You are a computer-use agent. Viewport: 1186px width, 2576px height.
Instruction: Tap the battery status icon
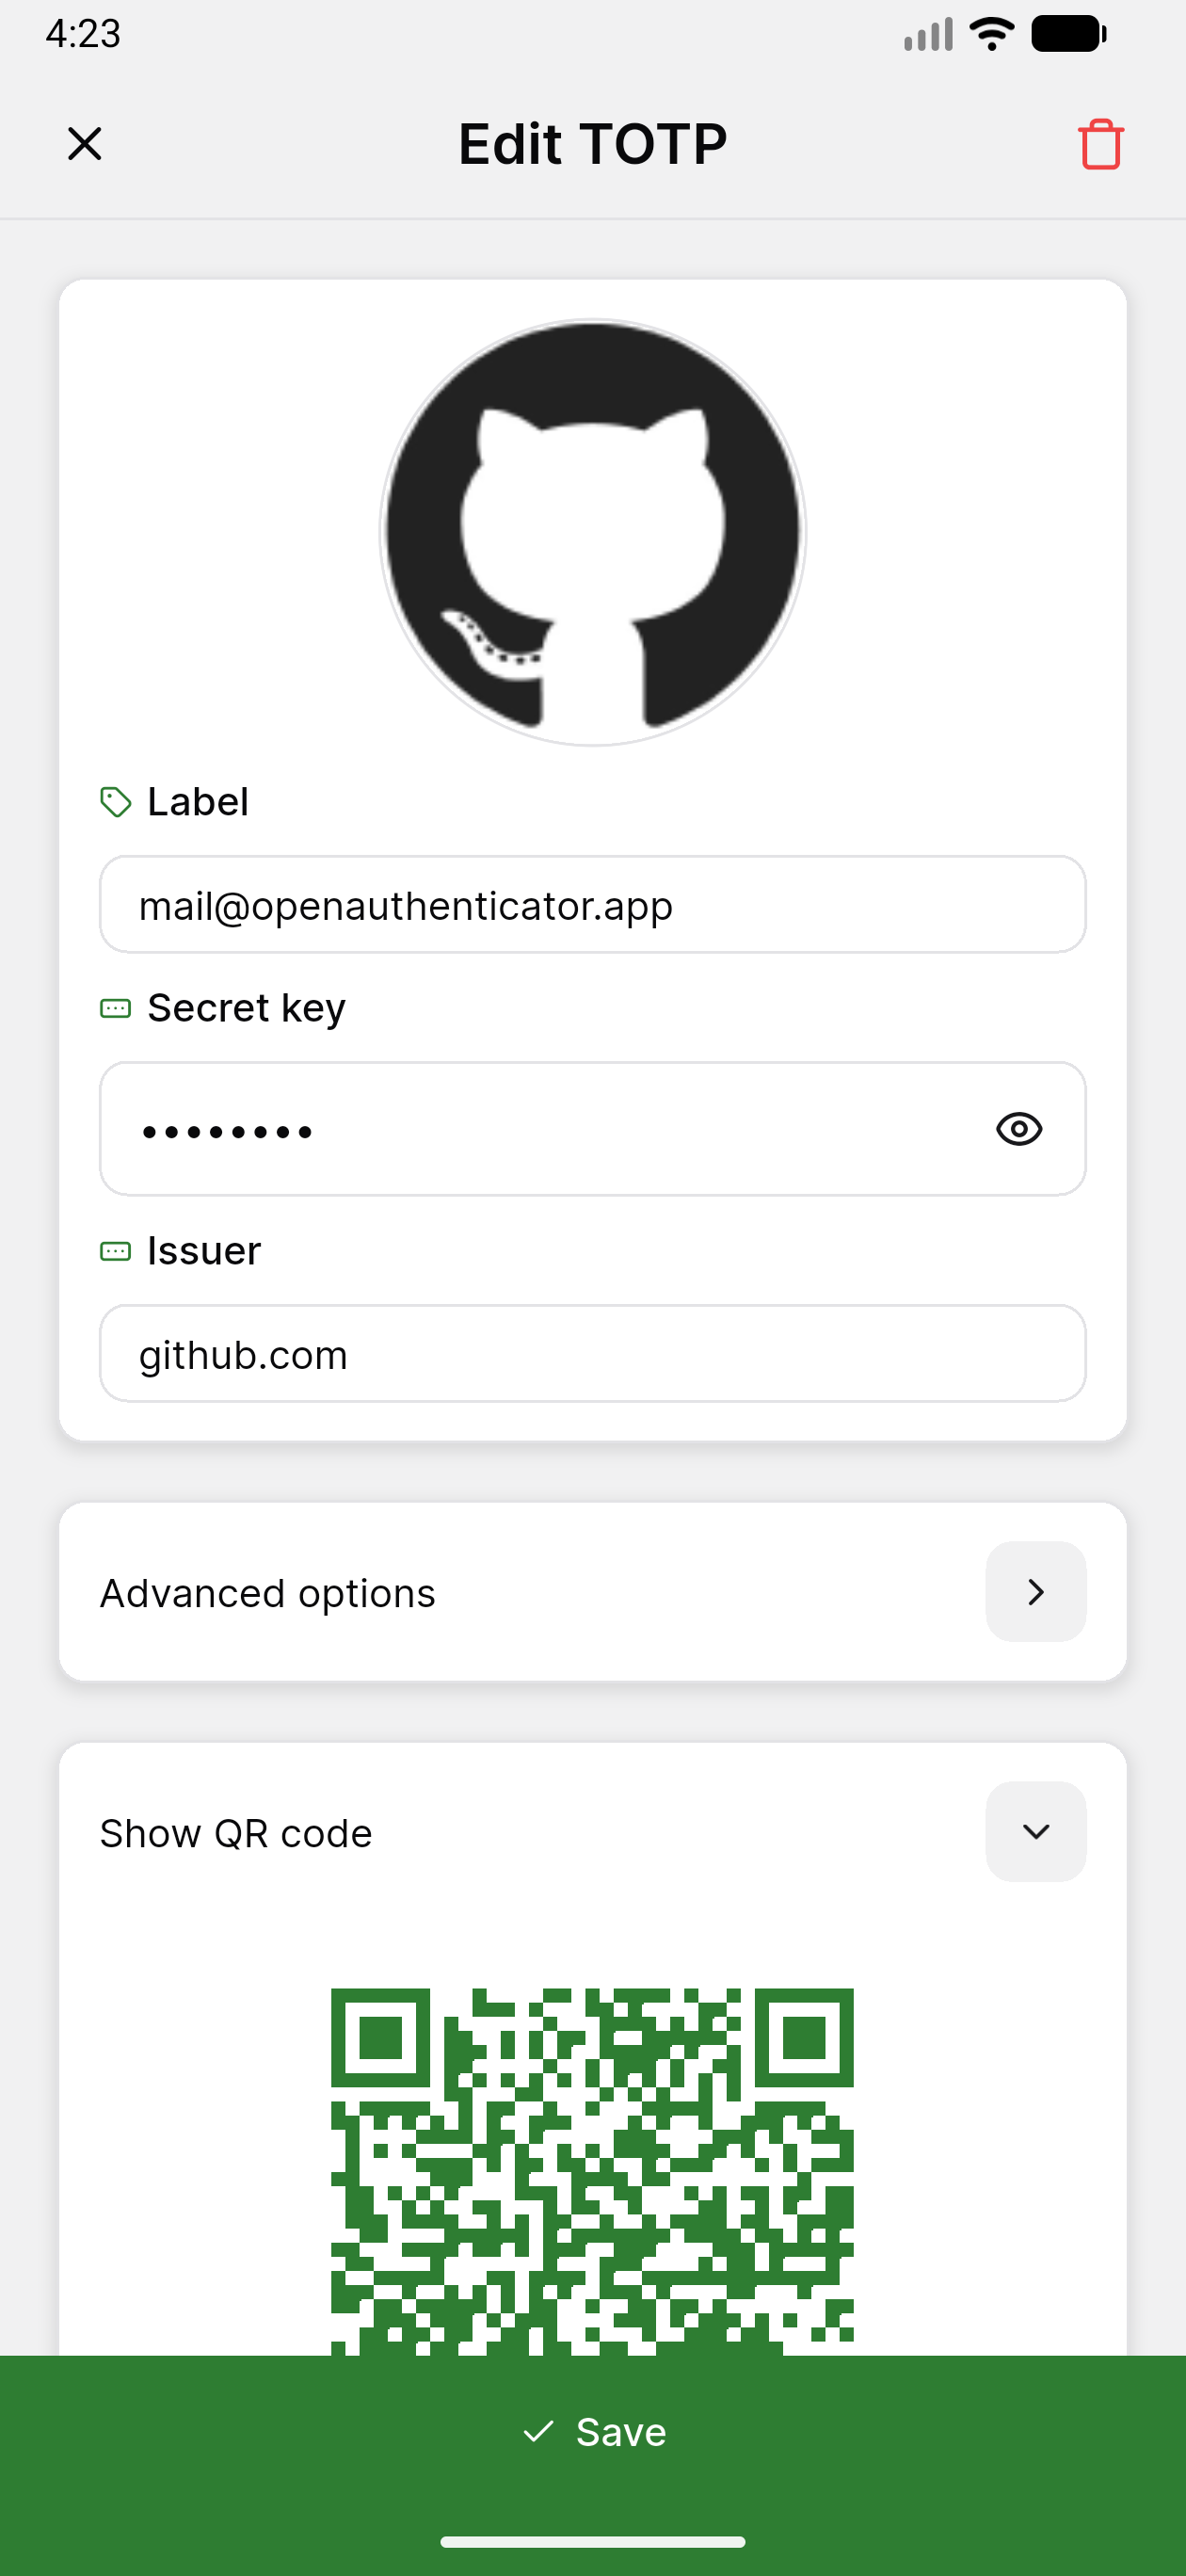coord(1068,34)
